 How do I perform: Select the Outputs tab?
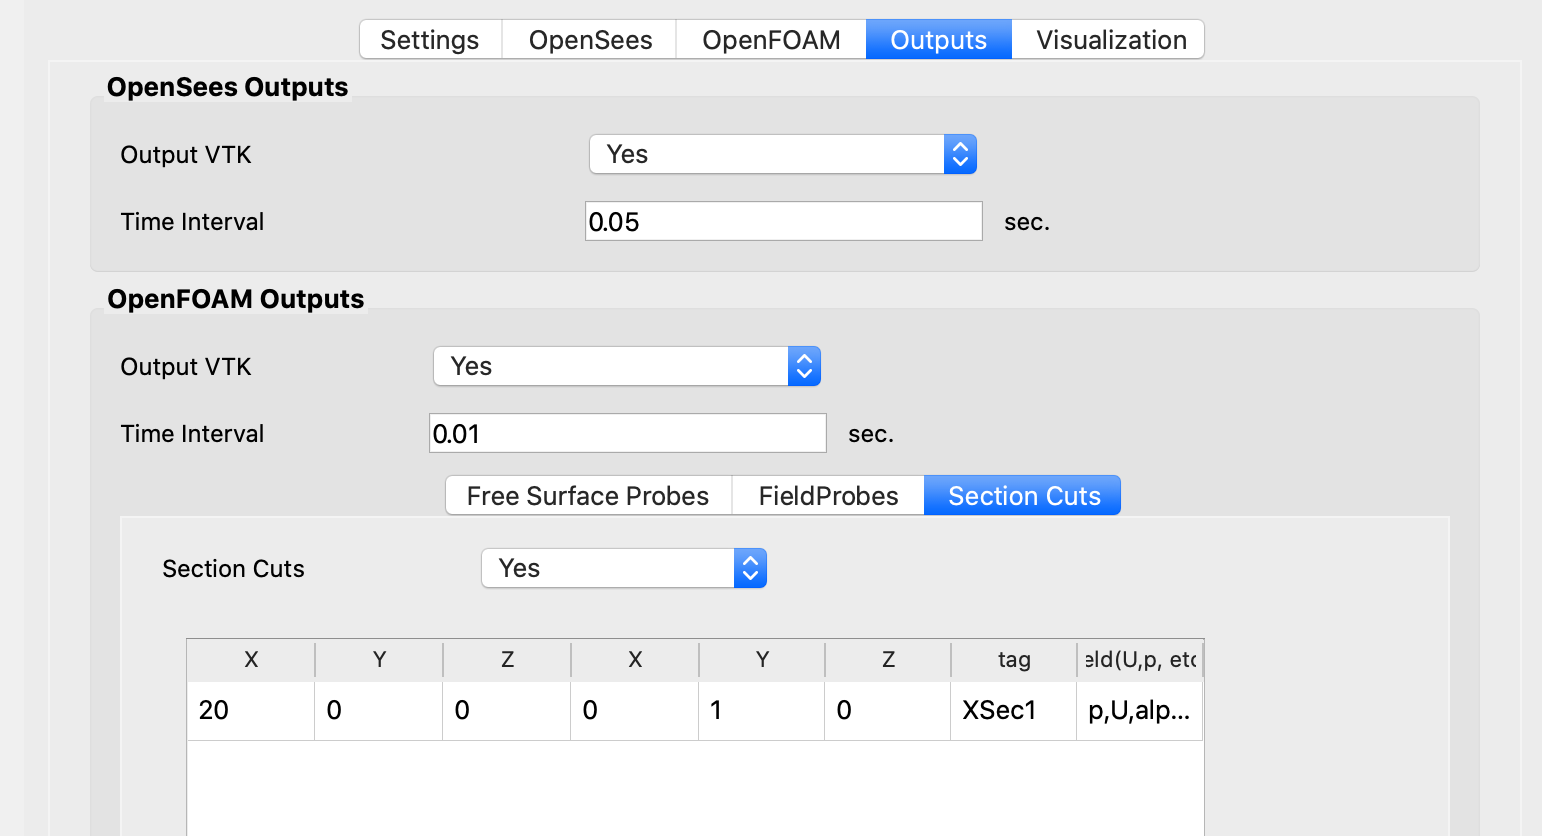[939, 40]
